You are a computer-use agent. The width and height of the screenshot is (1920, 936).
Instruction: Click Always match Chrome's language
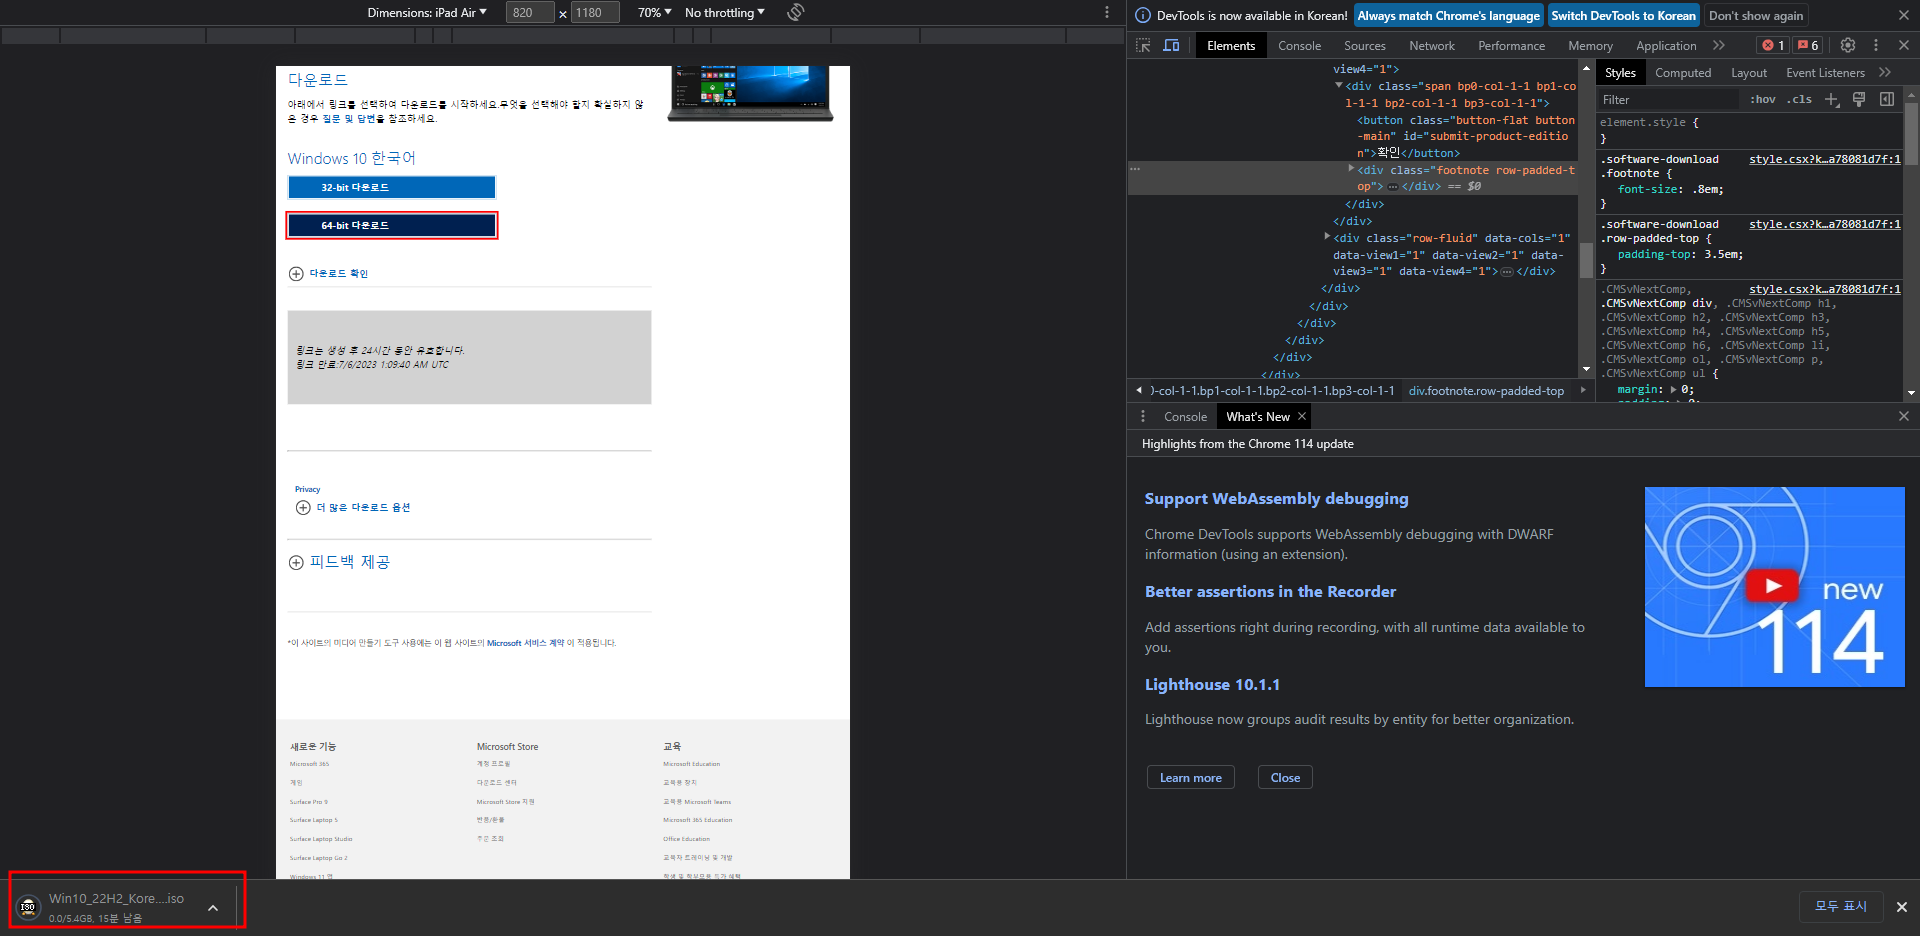click(x=1448, y=15)
